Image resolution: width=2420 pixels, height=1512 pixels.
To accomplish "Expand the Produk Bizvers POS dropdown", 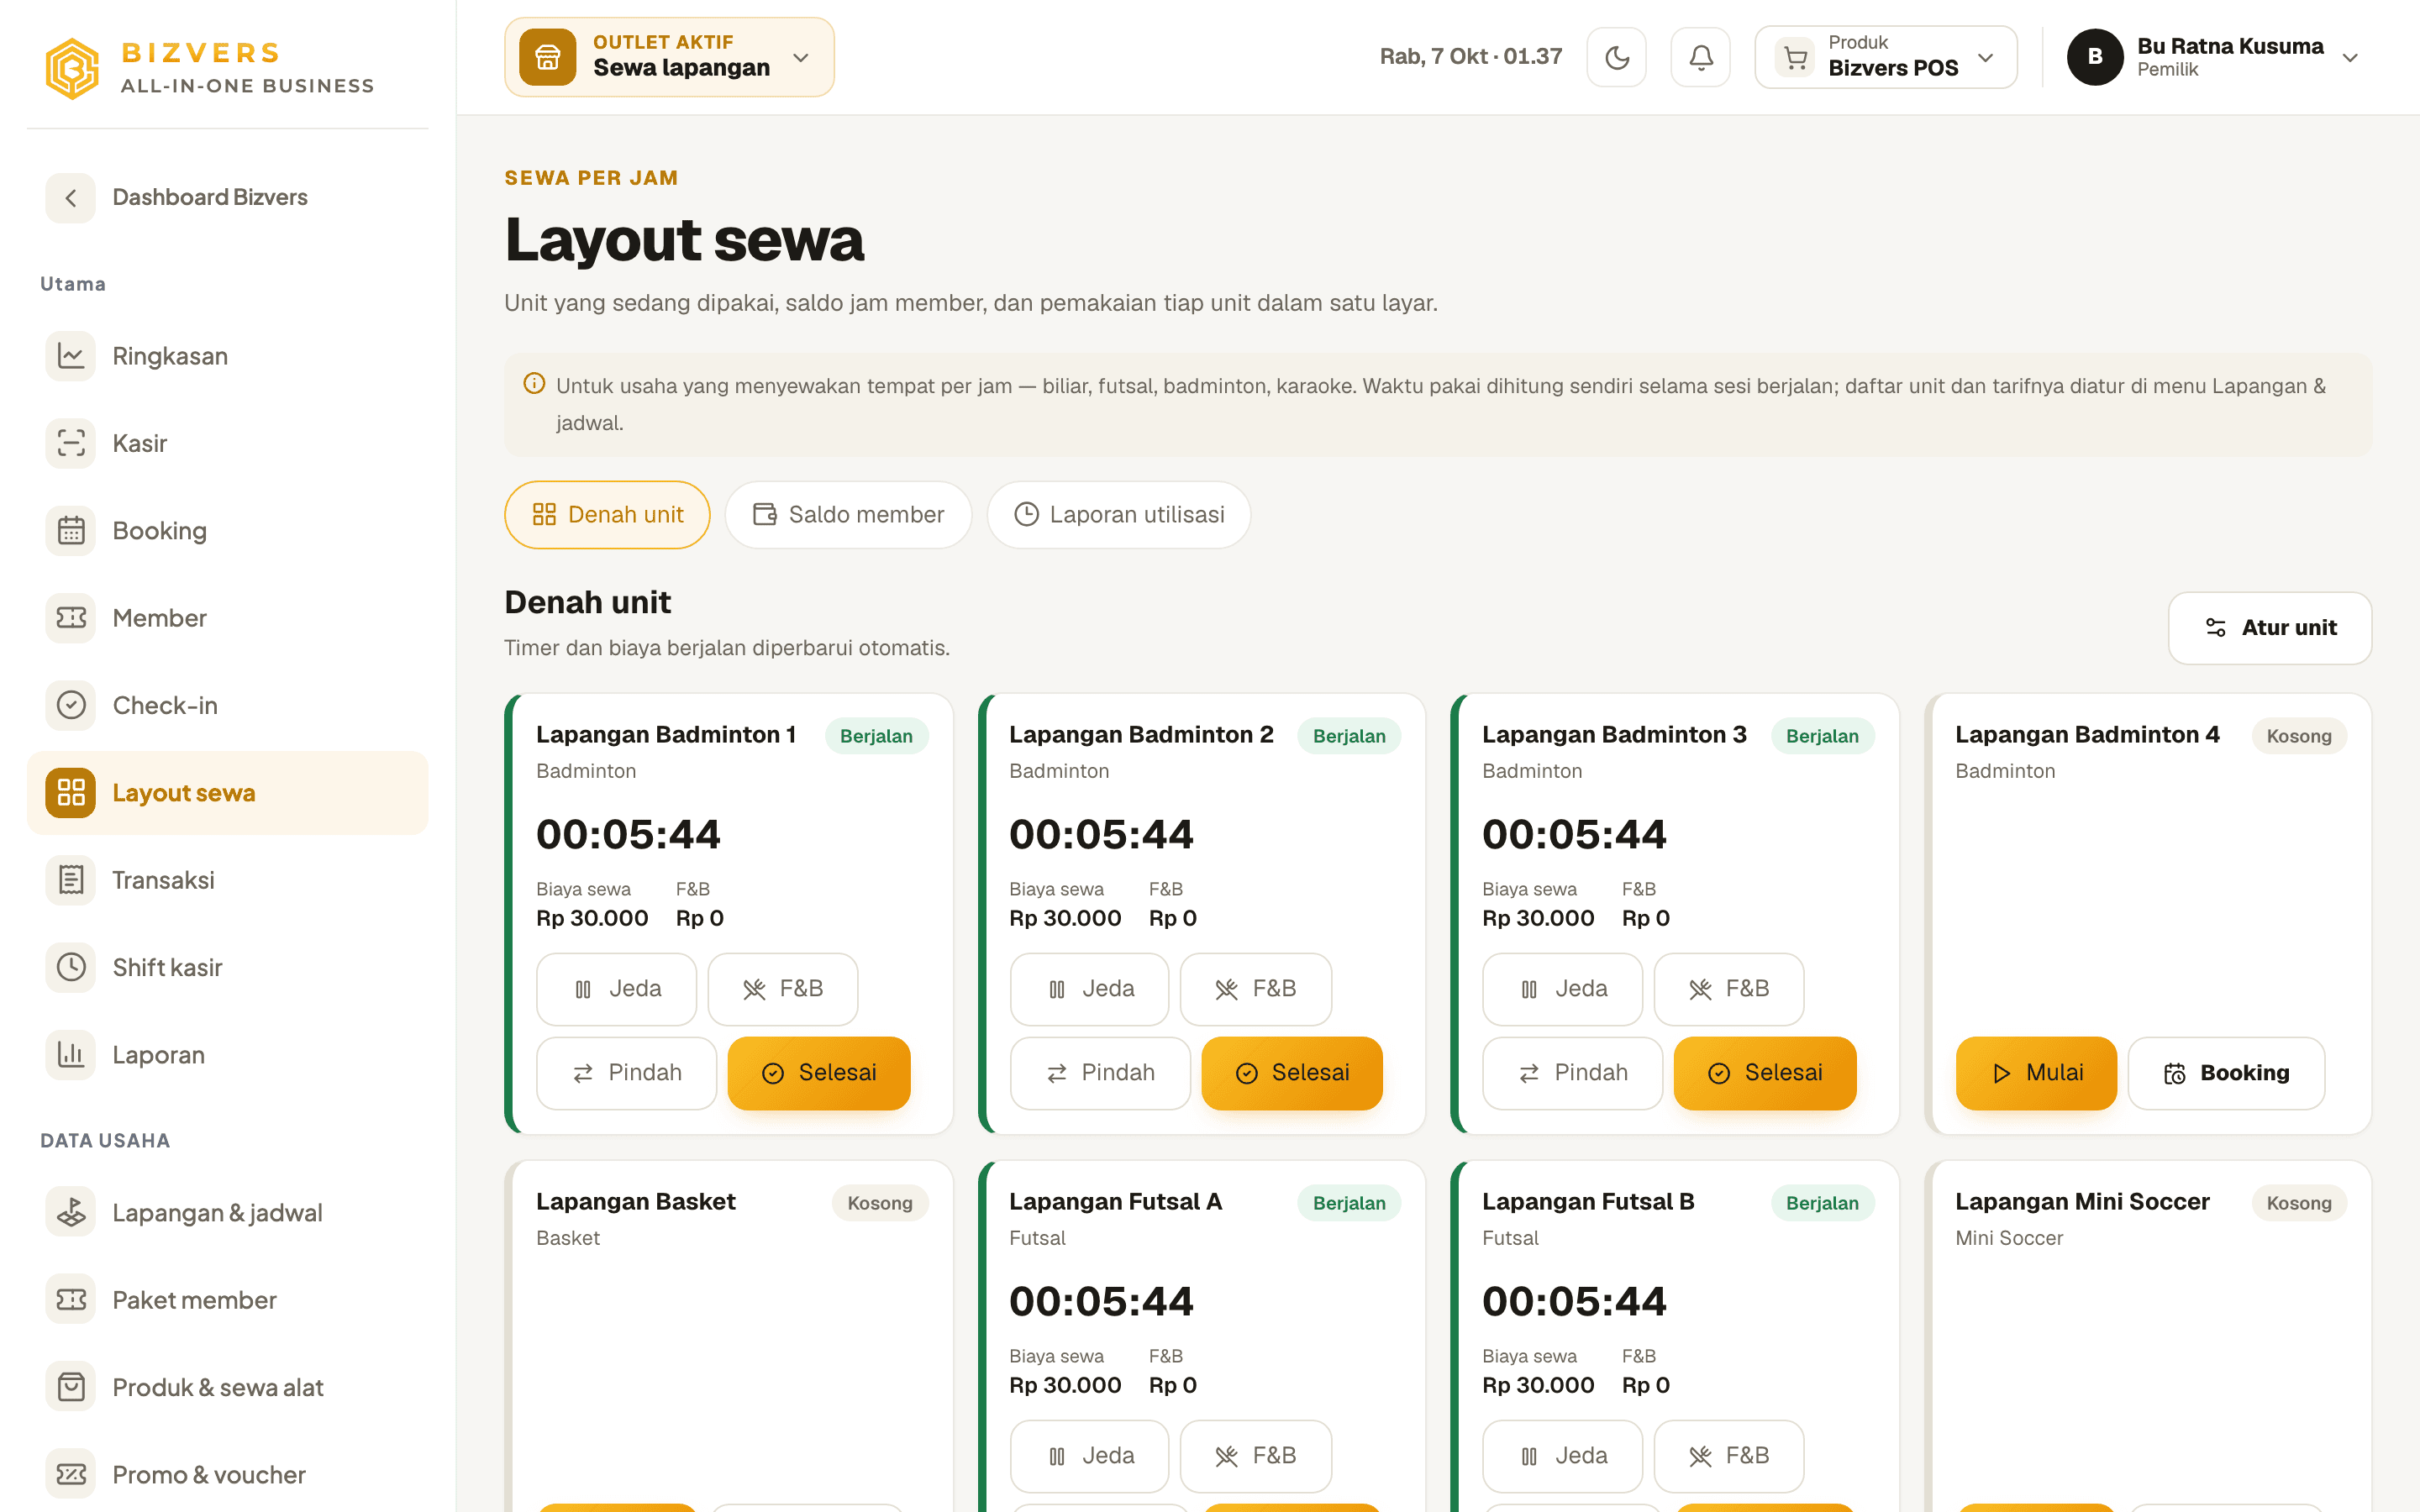I will [x=1885, y=57].
